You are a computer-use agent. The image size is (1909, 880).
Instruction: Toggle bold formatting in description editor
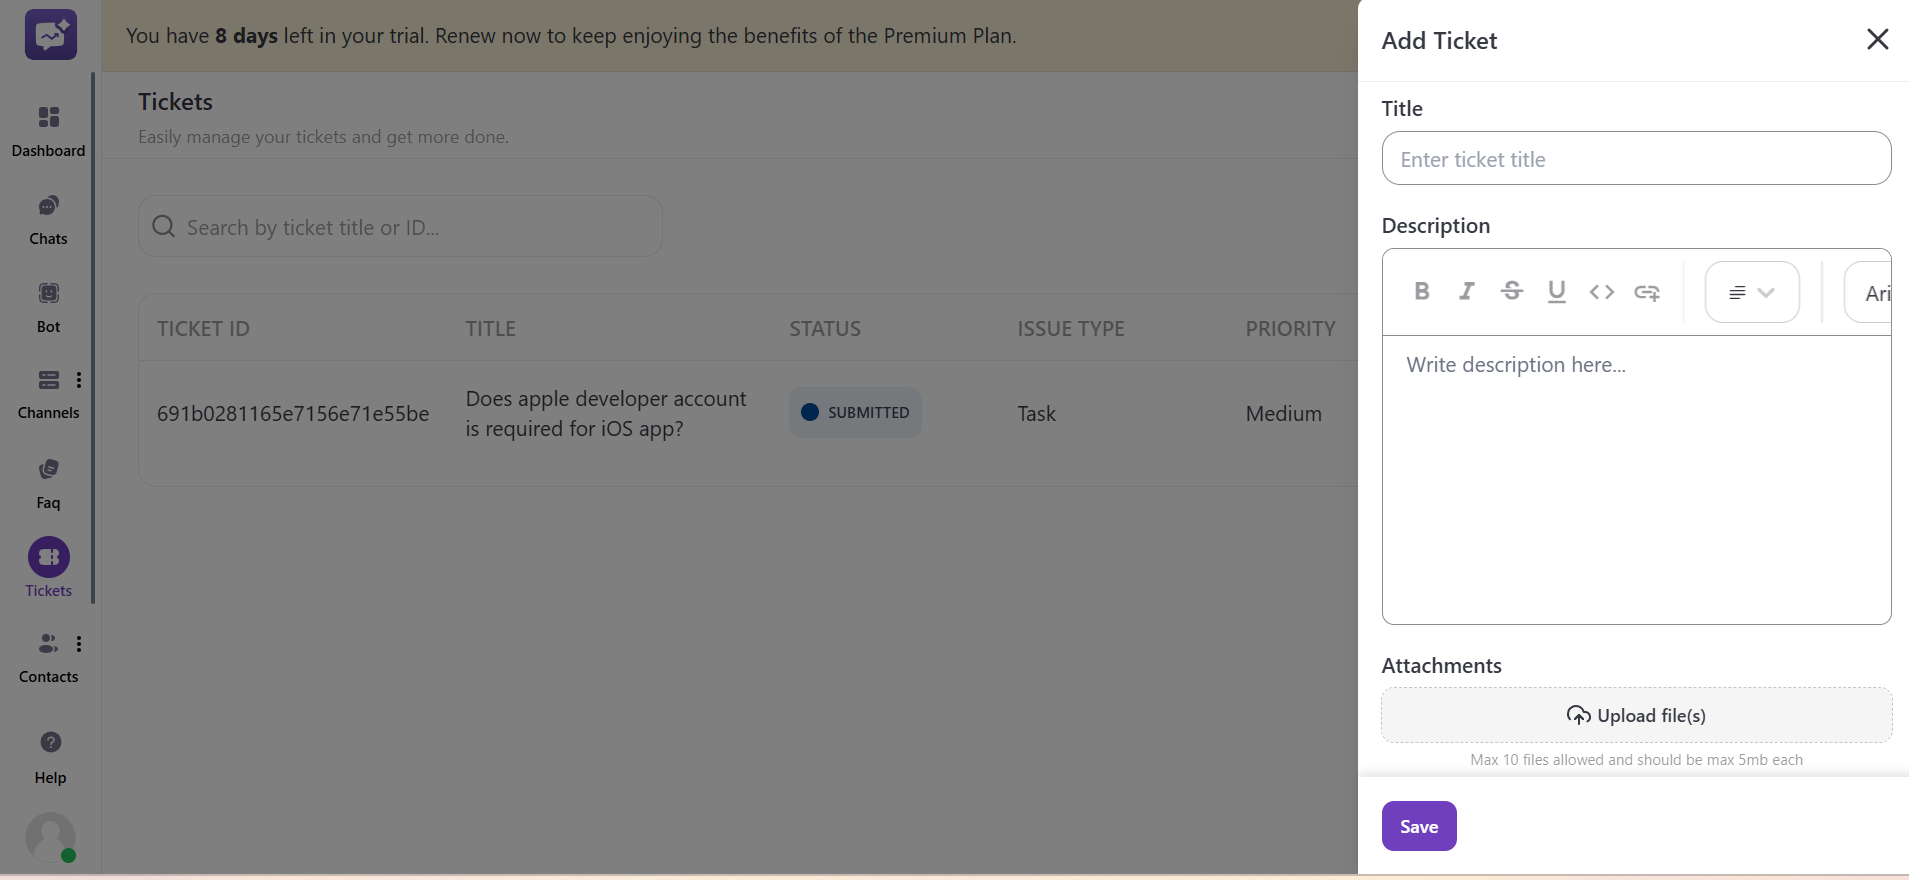coord(1422,291)
